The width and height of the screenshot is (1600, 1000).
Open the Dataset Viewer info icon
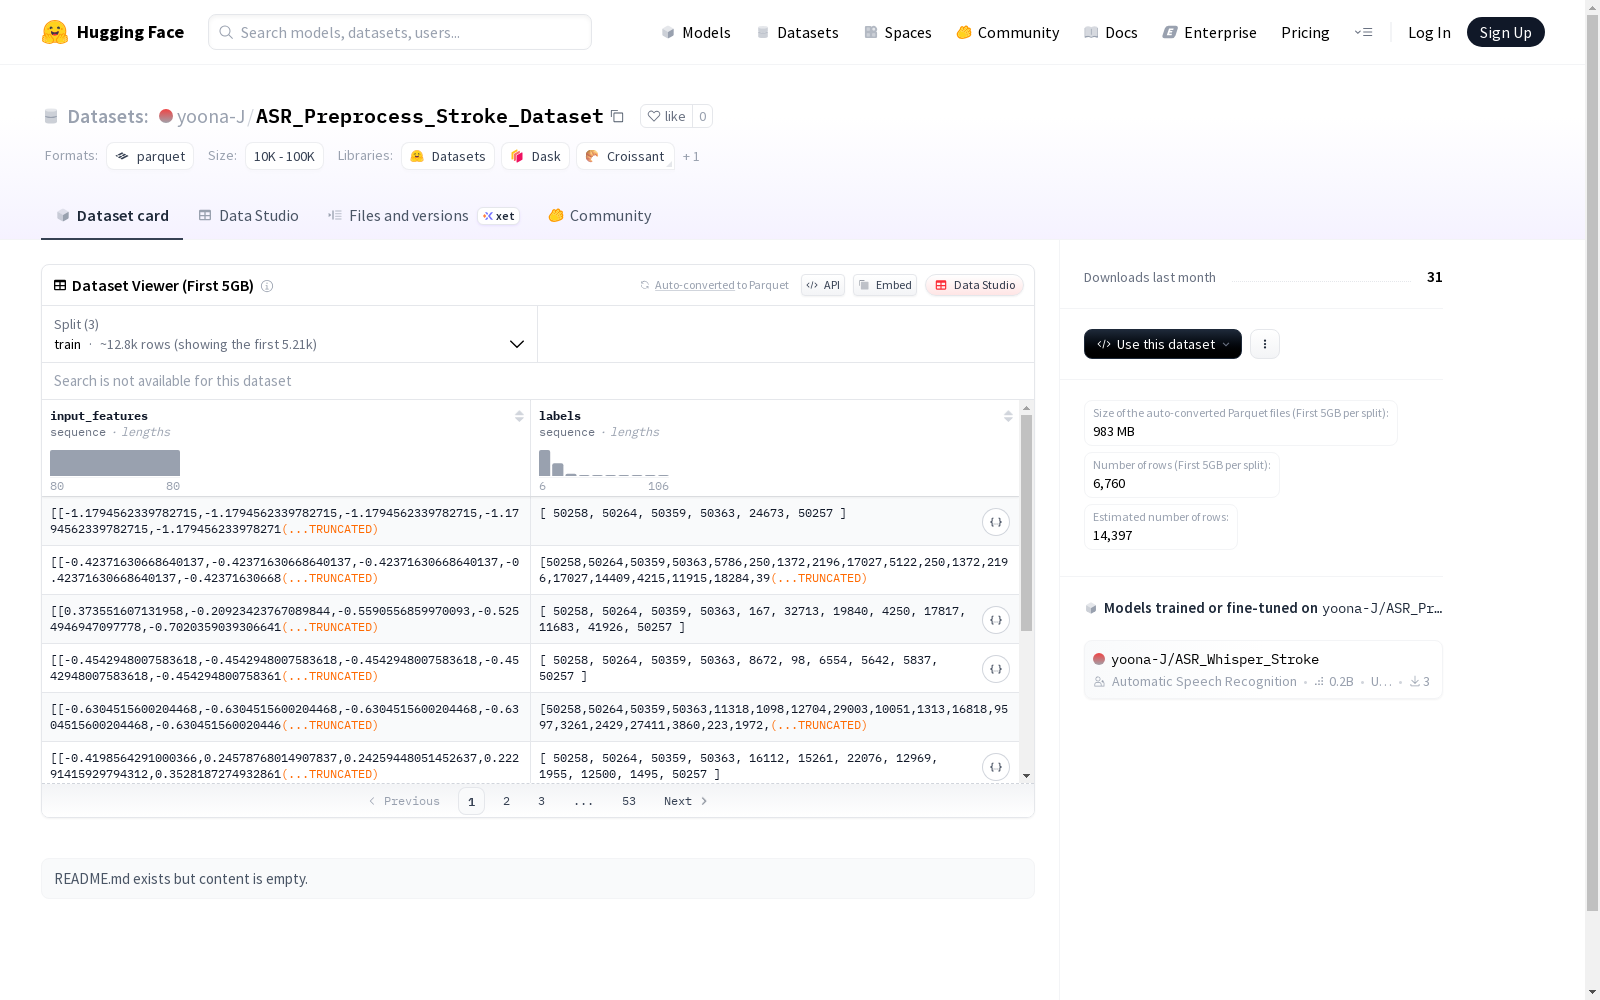point(267,286)
